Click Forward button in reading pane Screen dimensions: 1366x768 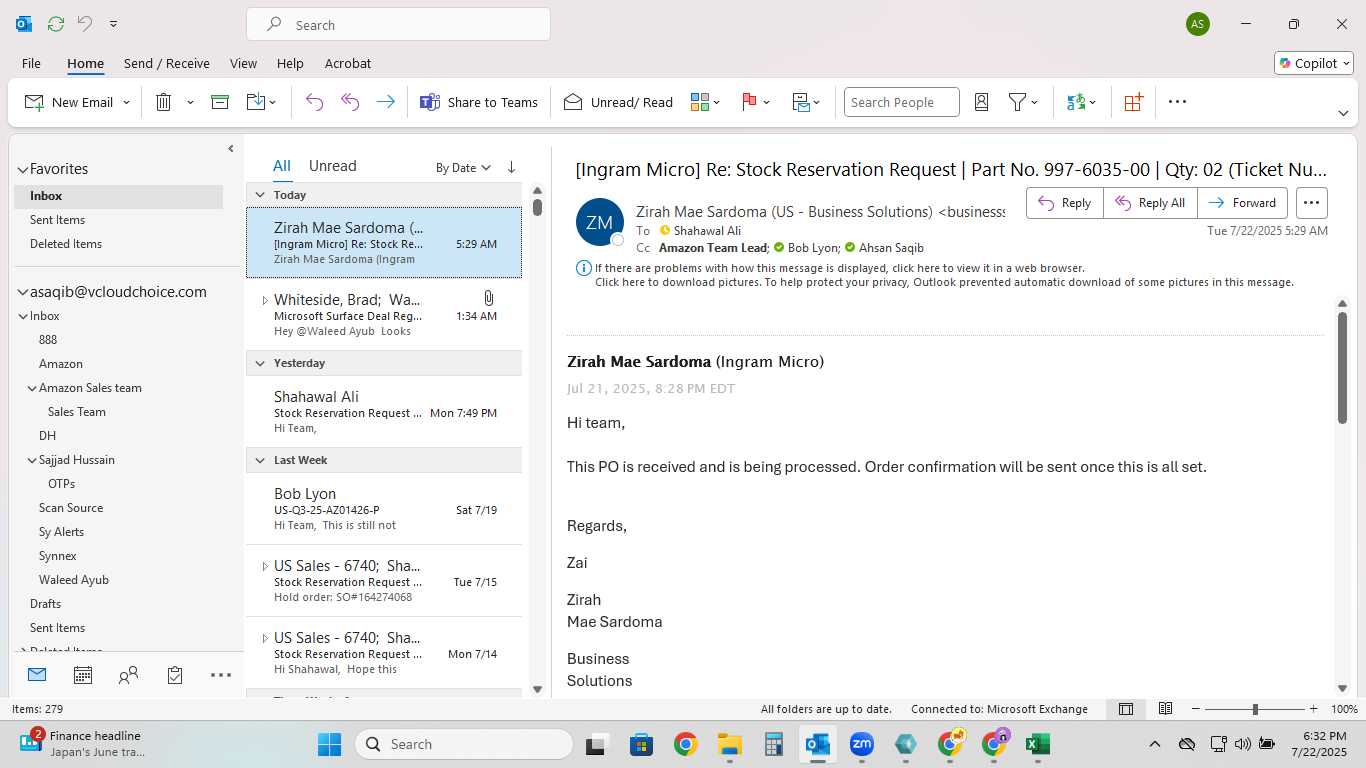(x=1242, y=203)
